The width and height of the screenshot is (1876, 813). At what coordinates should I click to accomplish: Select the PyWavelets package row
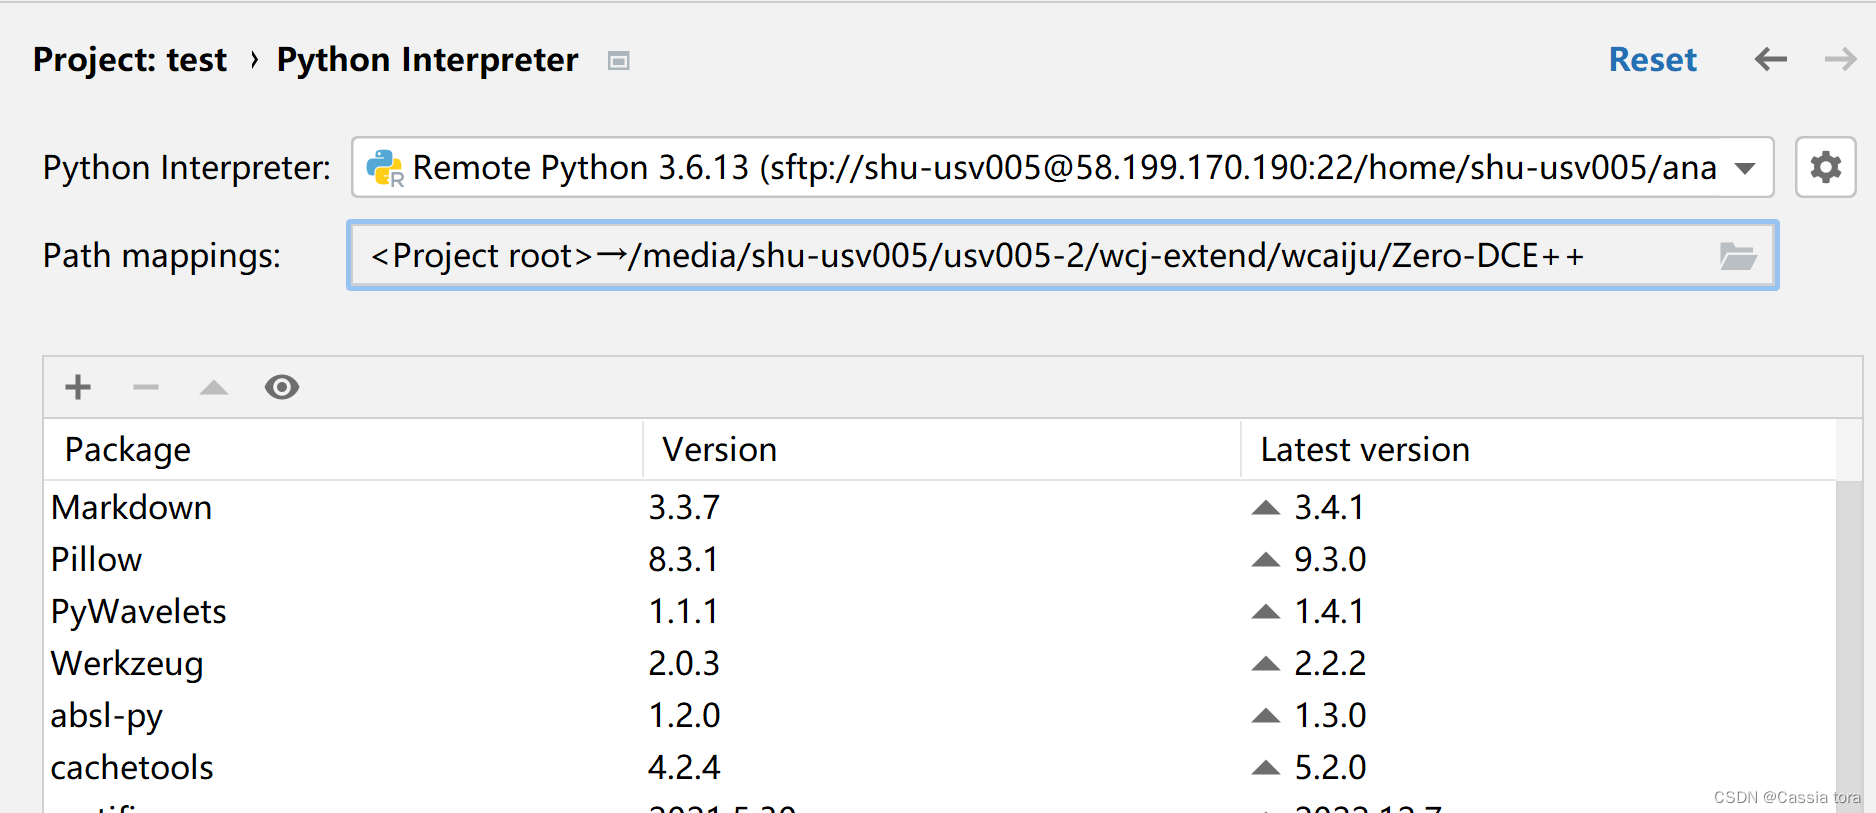coord(940,611)
